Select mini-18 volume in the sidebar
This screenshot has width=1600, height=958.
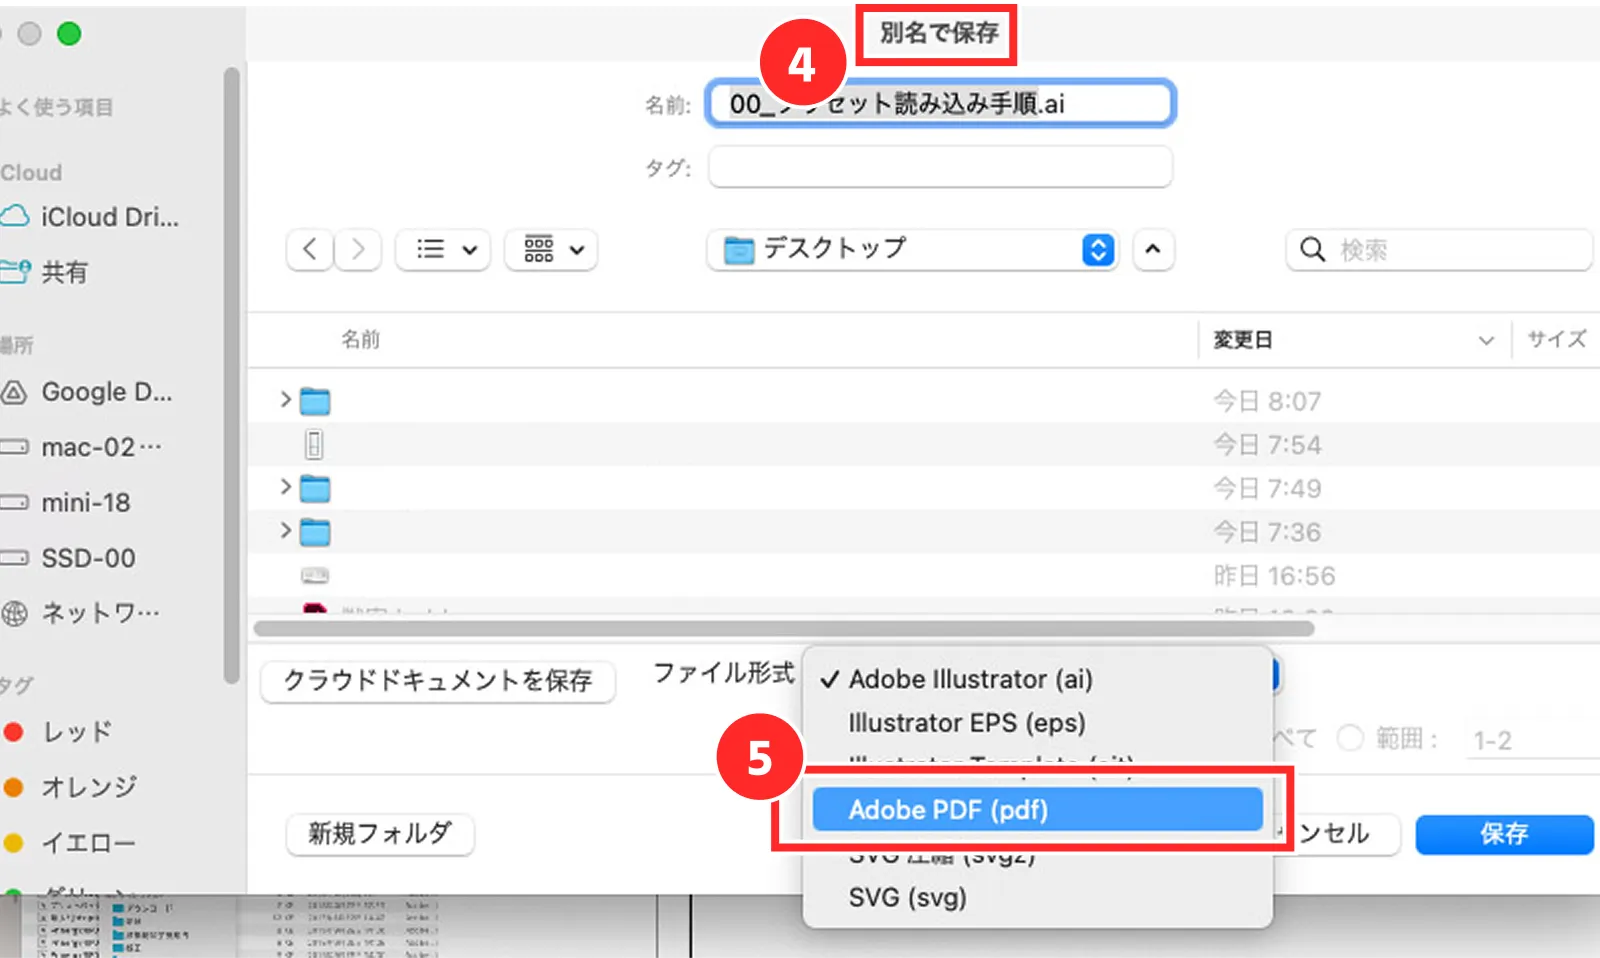(67, 502)
